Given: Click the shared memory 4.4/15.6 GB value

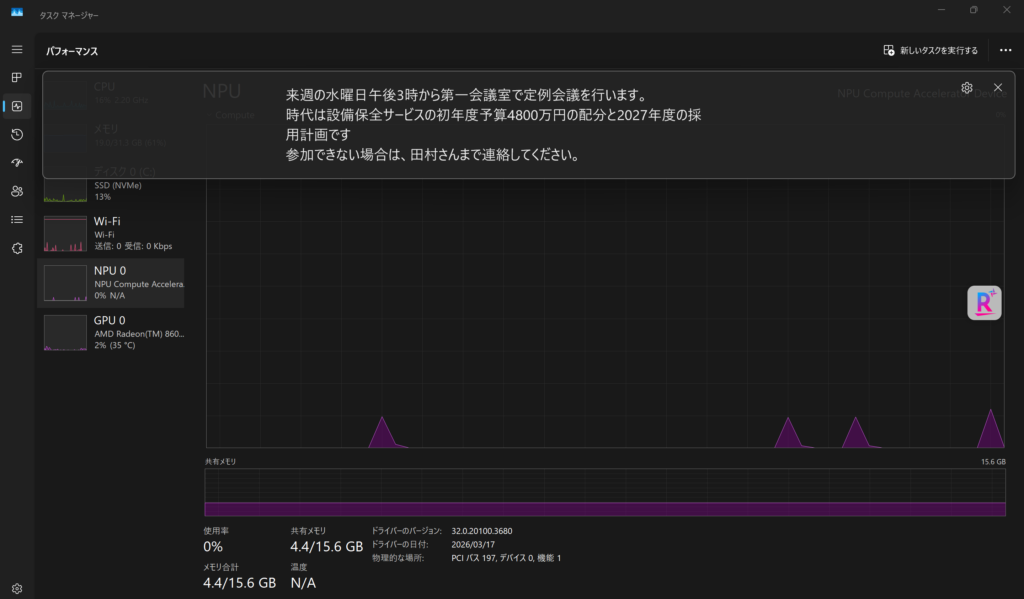Looking at the screenshot, I should click(x=327, y=546).
